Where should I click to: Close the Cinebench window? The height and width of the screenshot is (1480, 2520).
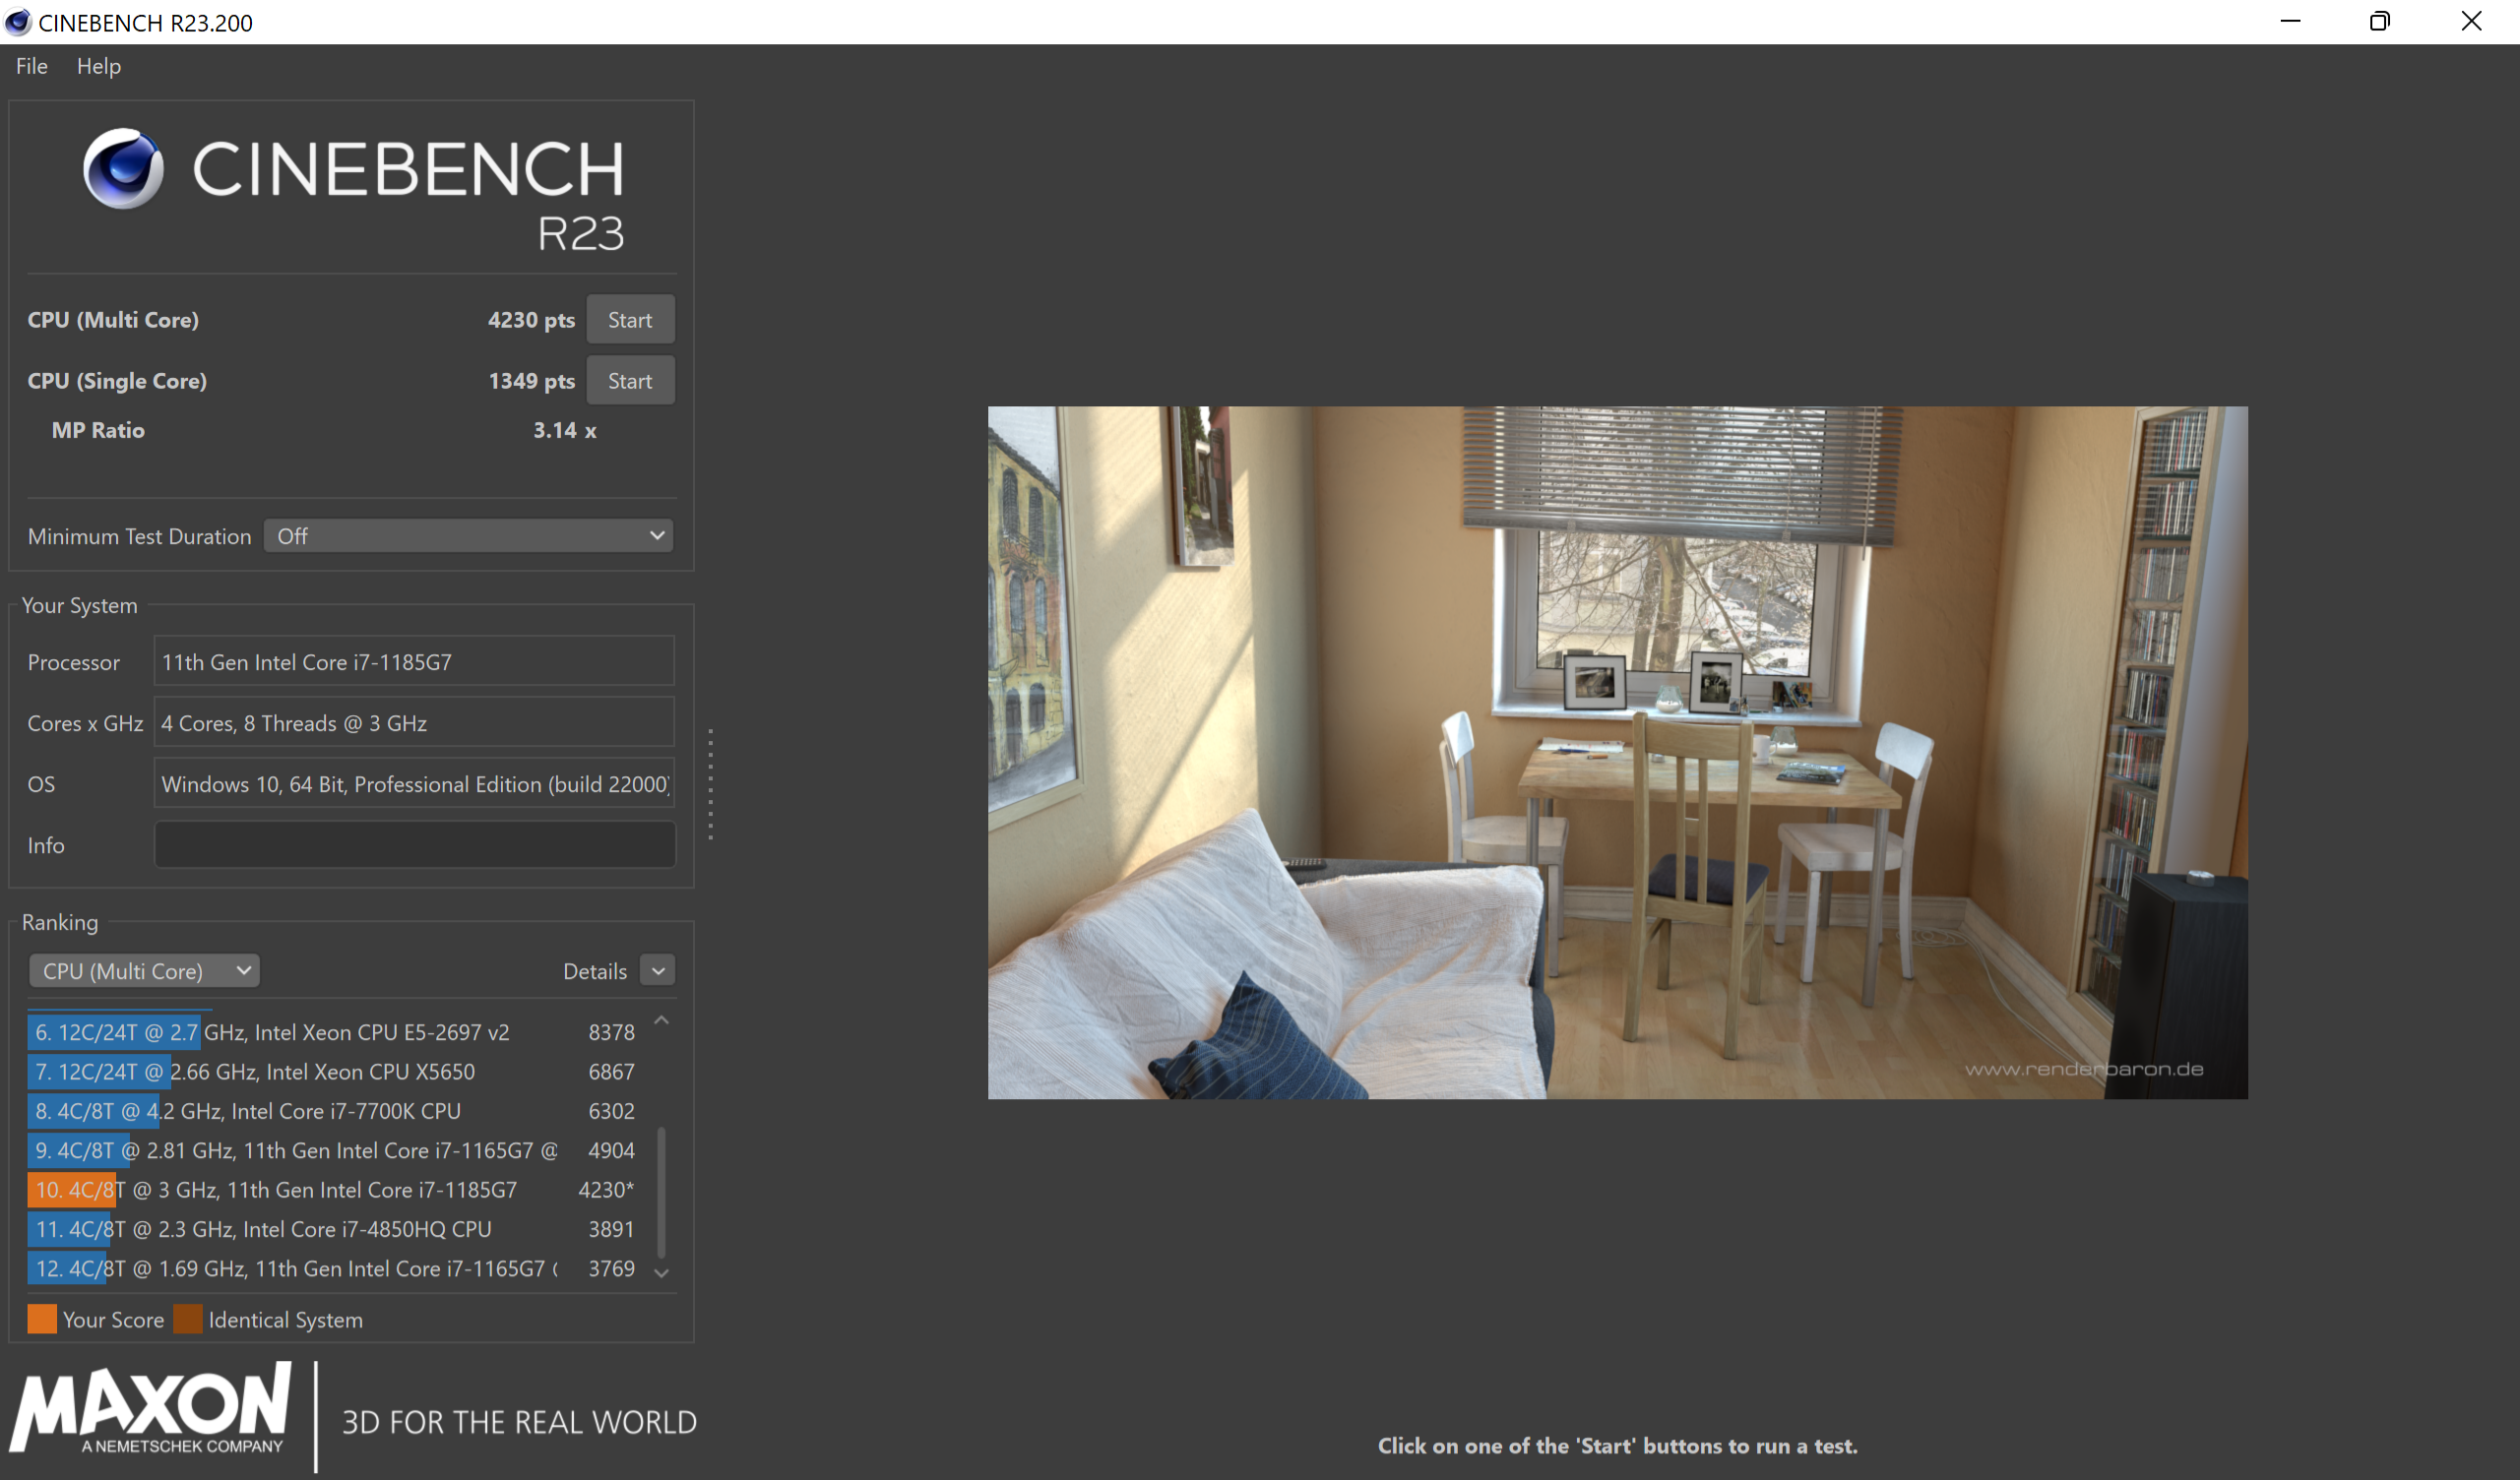[x=2471, y=21]
